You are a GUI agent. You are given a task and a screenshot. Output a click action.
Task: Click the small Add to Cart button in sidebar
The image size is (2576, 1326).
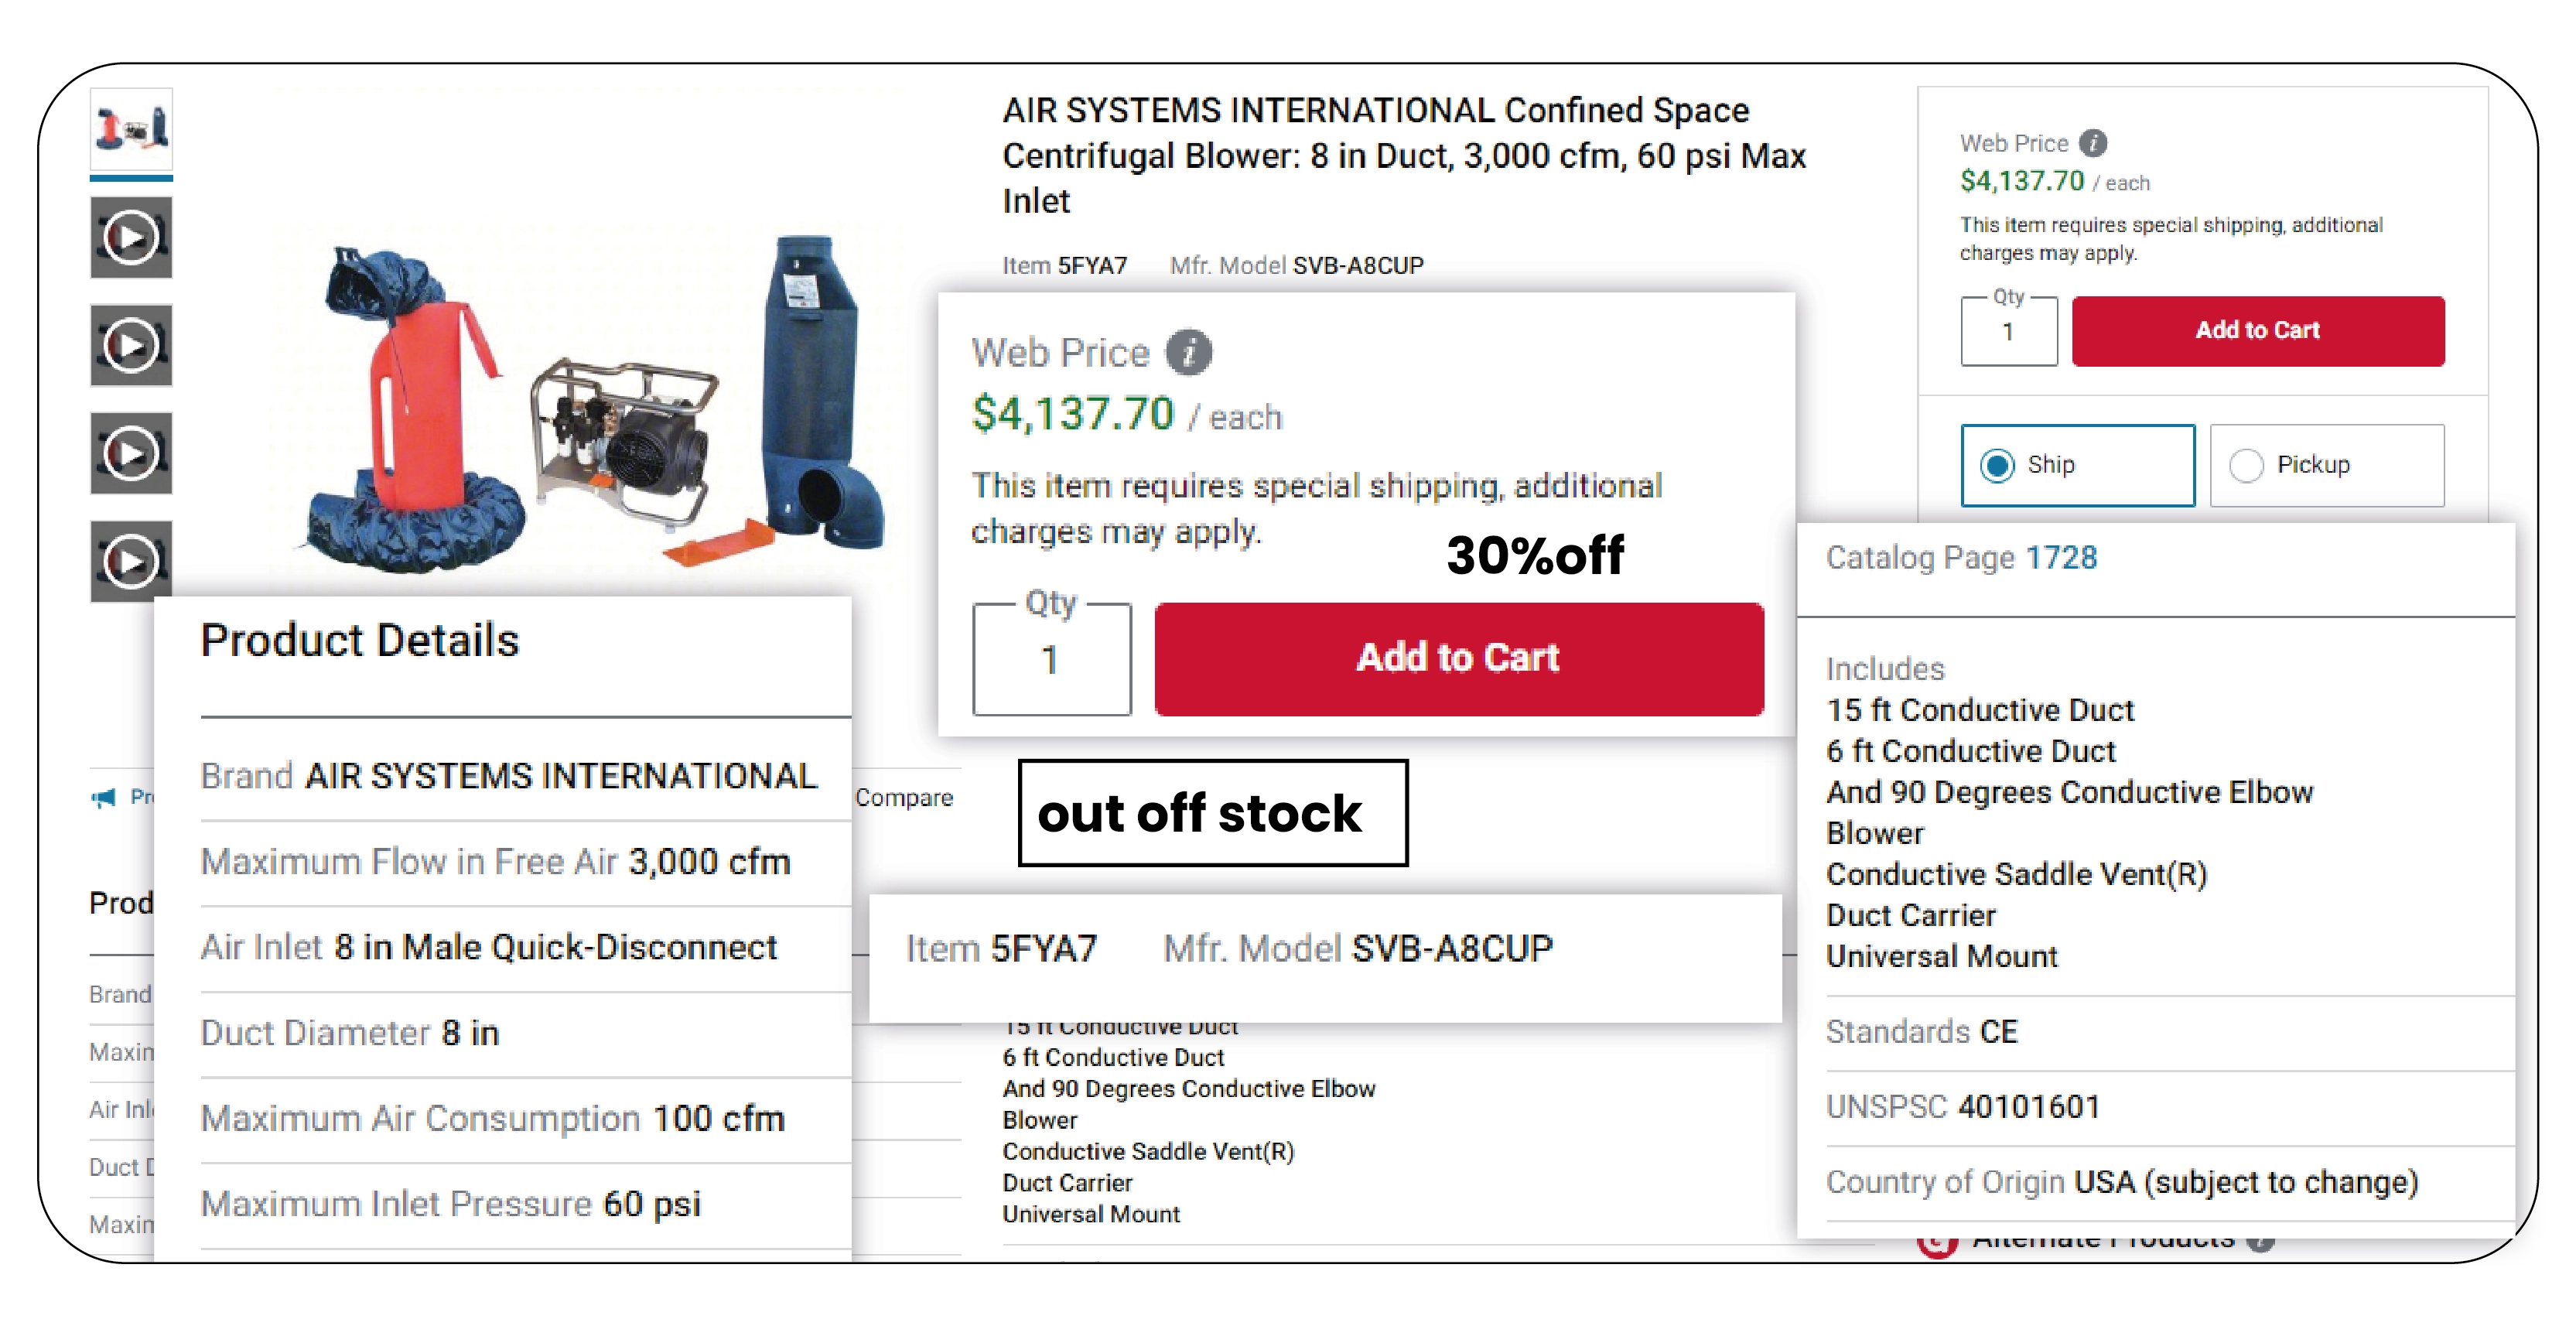tap(2258, 331)
